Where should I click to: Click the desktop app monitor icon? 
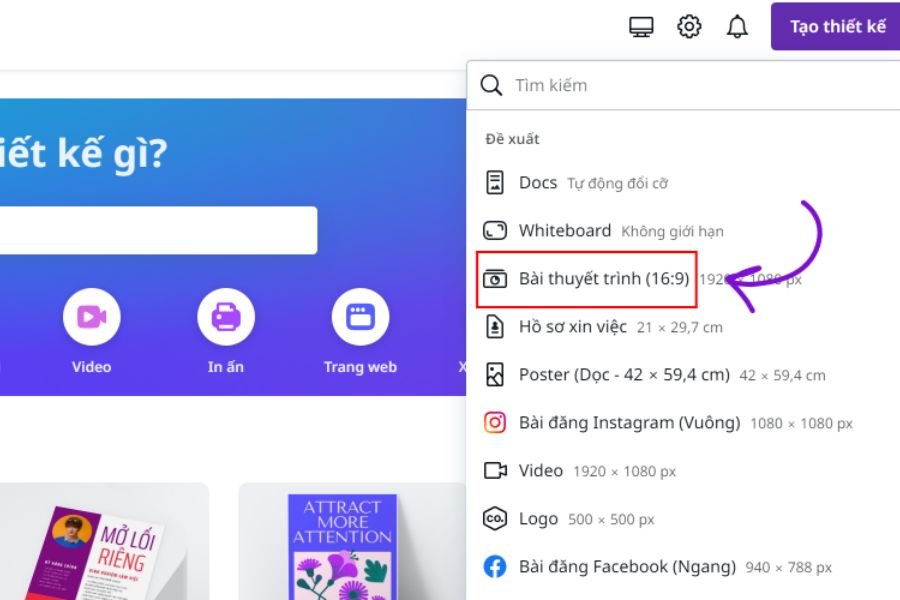(x=641, y=27)
